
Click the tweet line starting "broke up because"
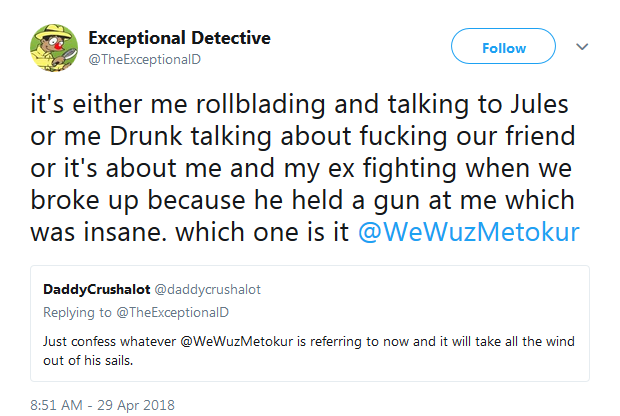[302, 200]
